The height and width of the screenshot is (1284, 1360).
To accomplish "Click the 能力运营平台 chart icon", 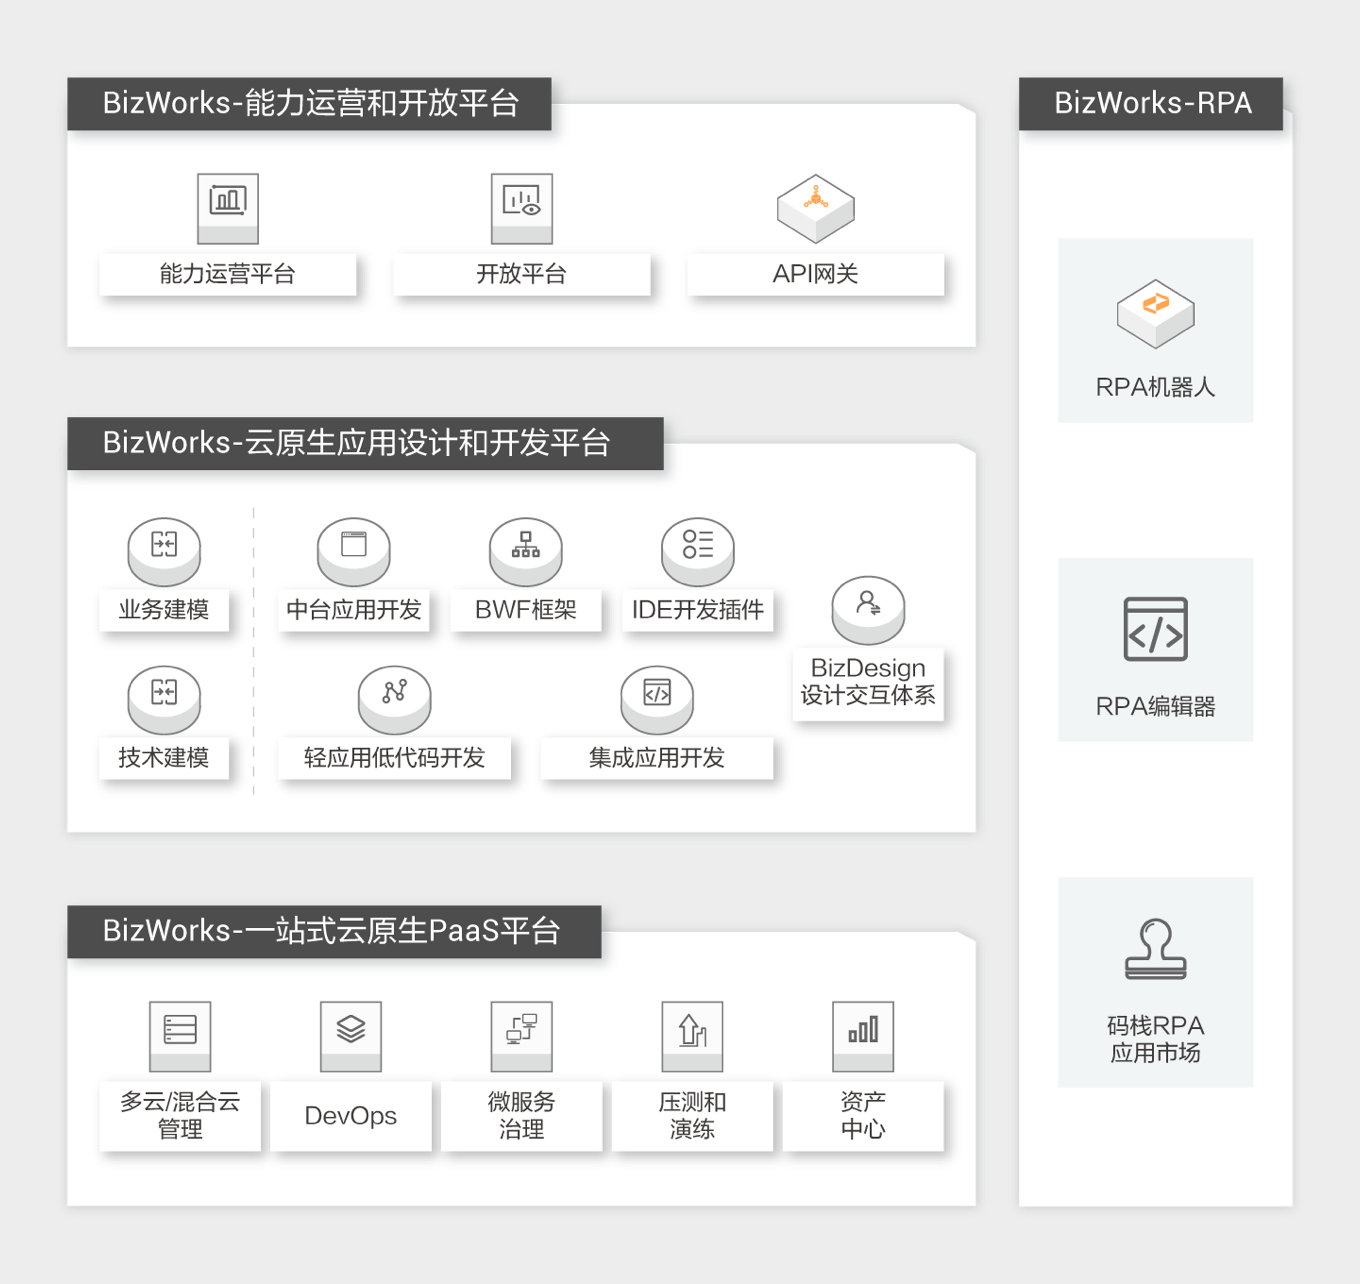I will coord(228,208).
